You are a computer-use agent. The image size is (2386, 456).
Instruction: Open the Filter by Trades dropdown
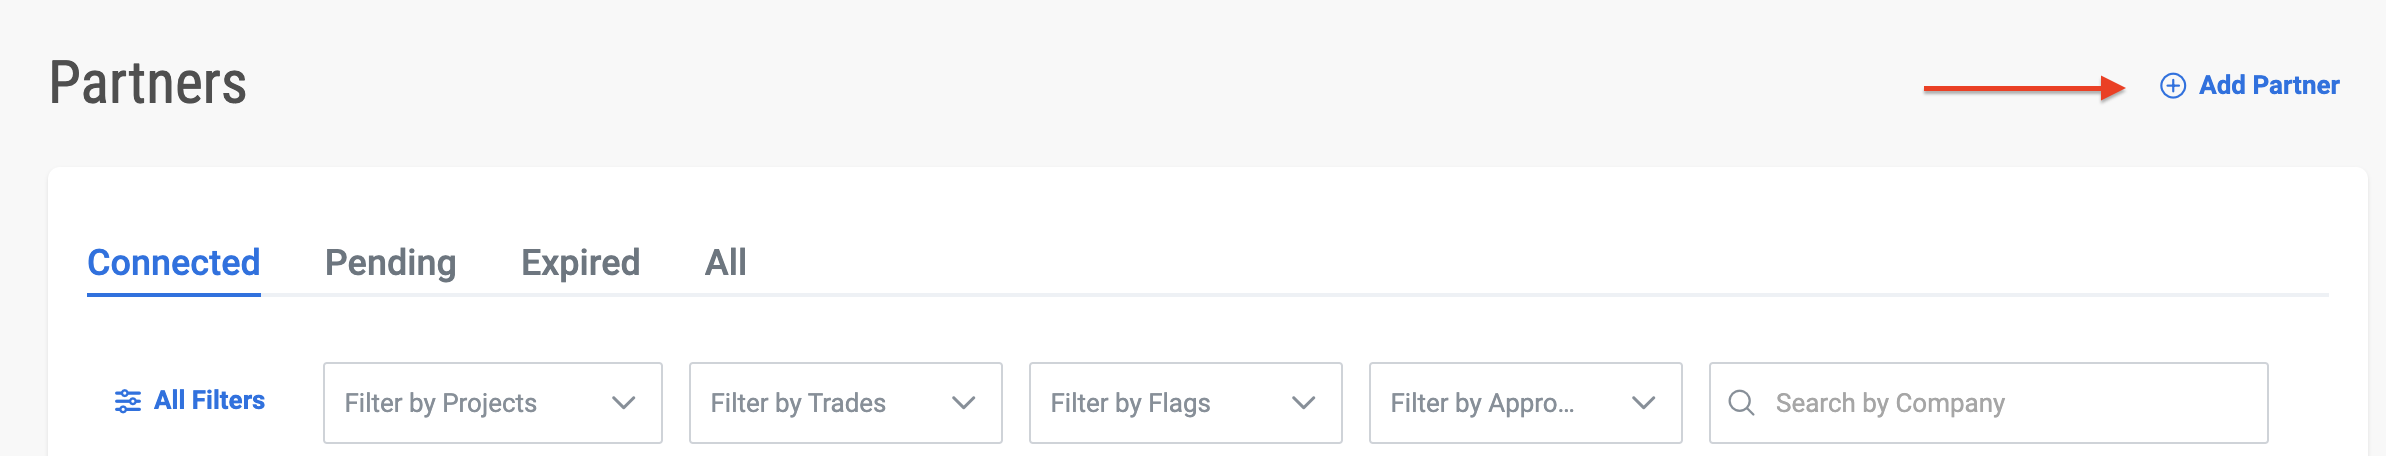click(846, 403)
